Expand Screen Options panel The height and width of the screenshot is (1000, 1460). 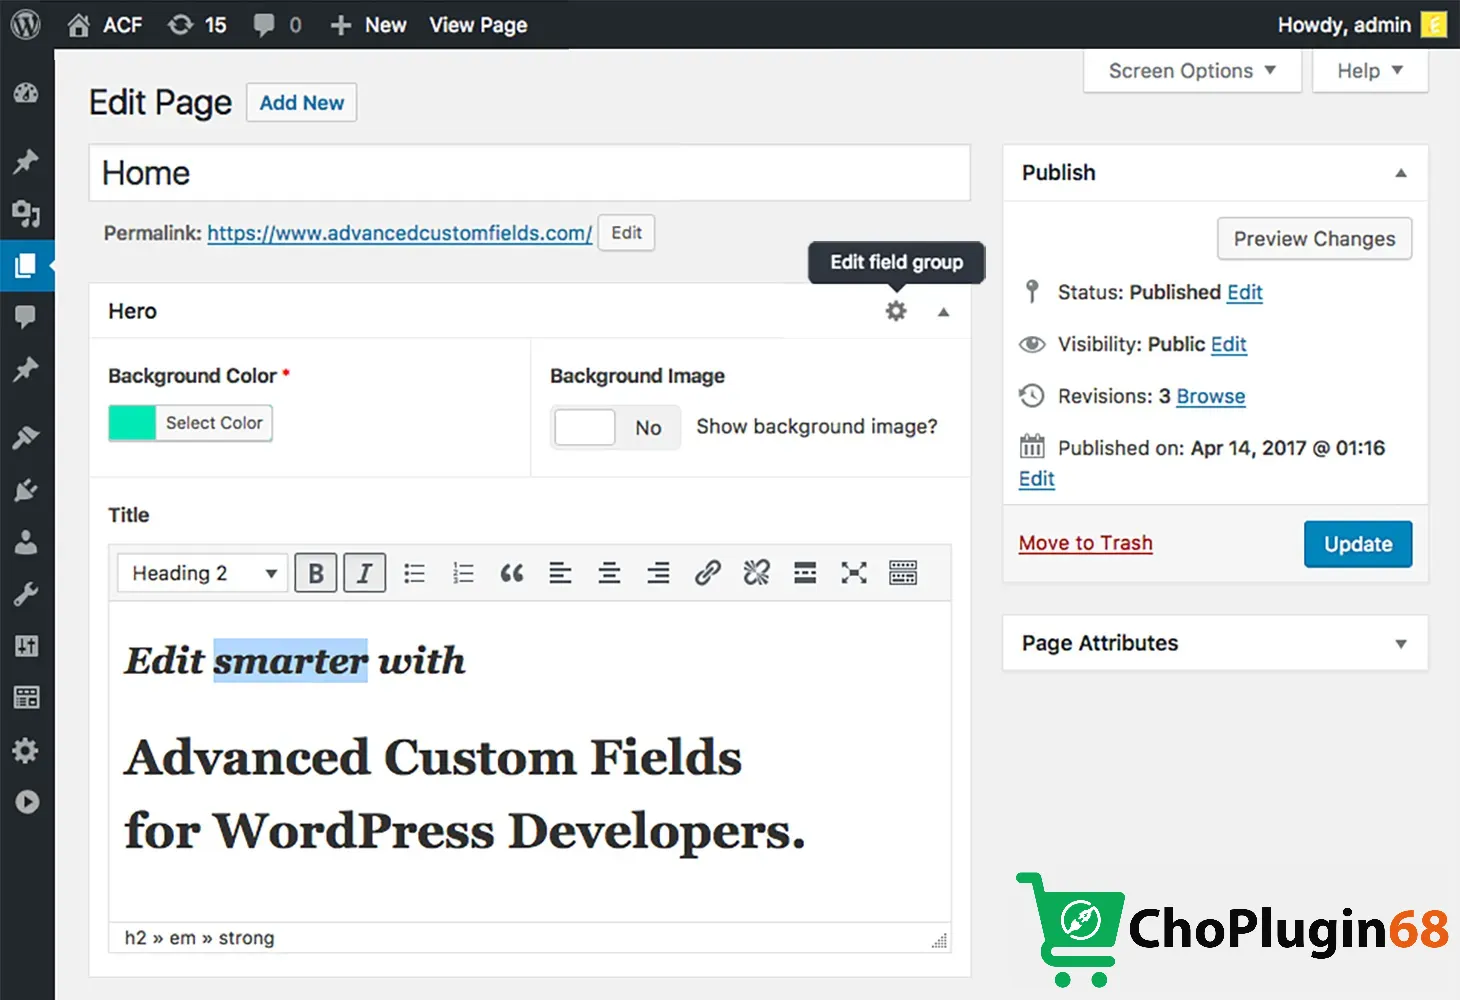(x=1192, y=71)
